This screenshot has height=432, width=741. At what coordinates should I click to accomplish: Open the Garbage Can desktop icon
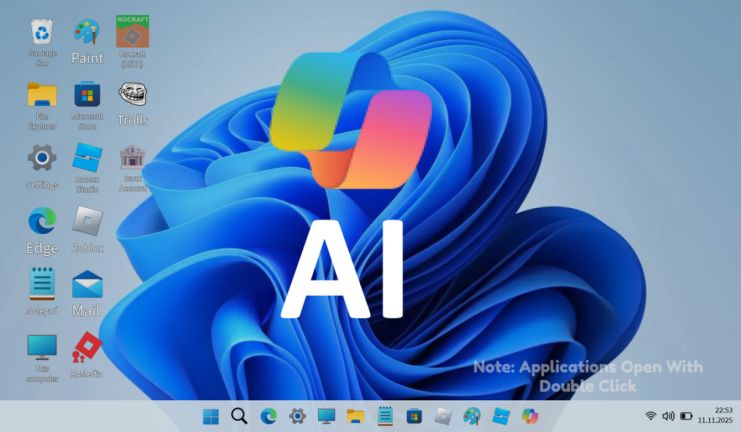(42, 33)
